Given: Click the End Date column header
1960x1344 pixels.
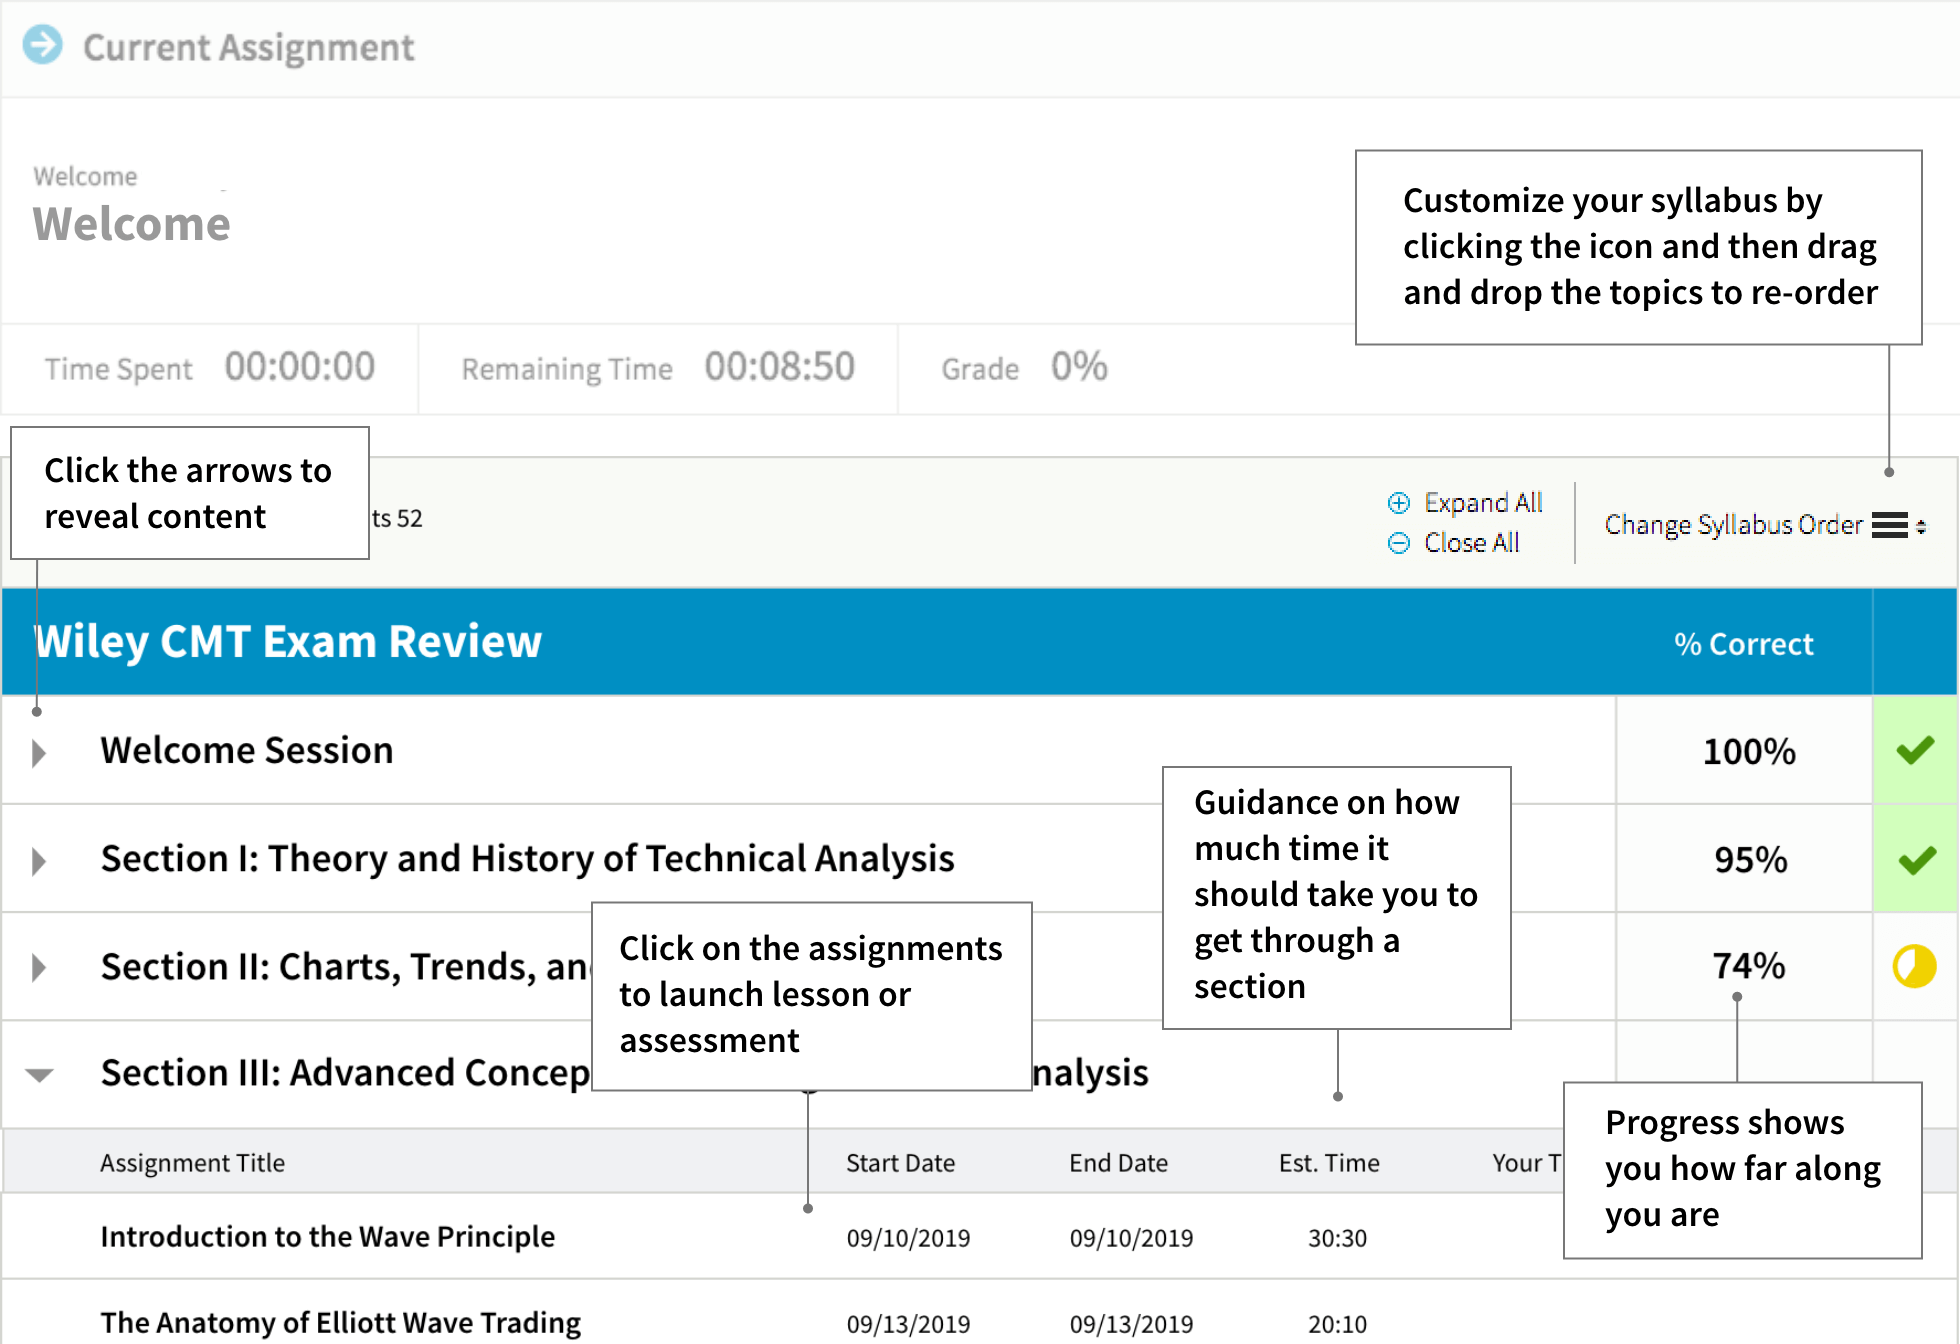Looking at the screenshot, I should point(1118,1163).
